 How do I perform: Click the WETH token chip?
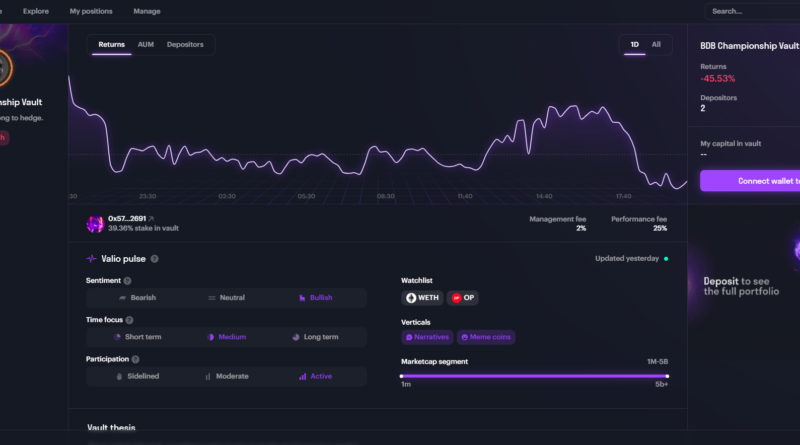click(422, 298)
